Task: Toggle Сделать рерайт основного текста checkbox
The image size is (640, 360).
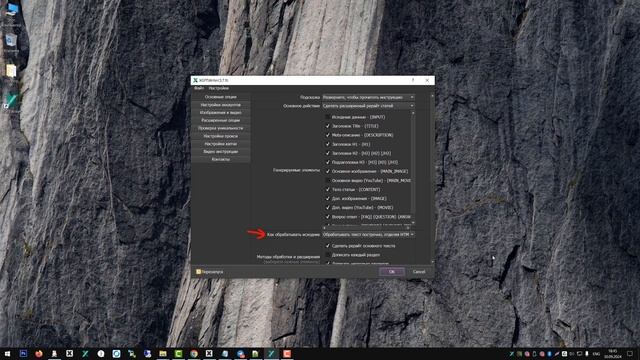Action: point(327,246)
